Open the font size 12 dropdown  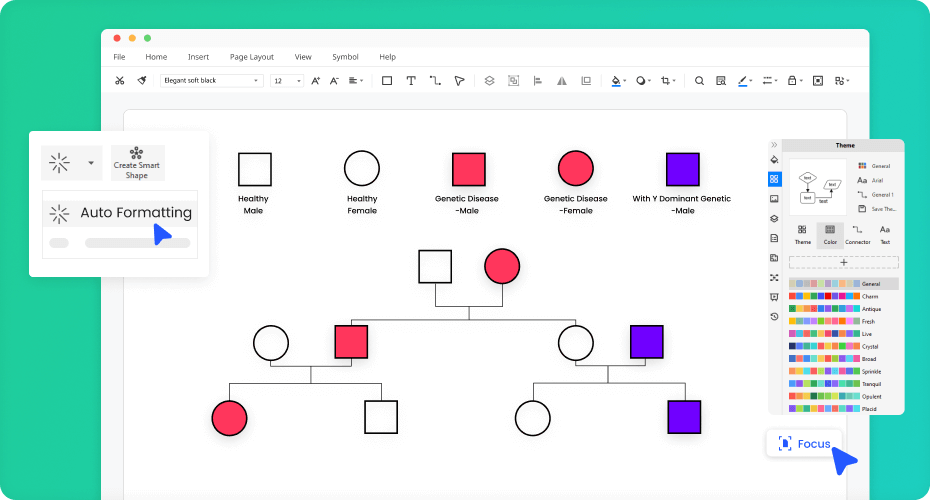(287, 81)
